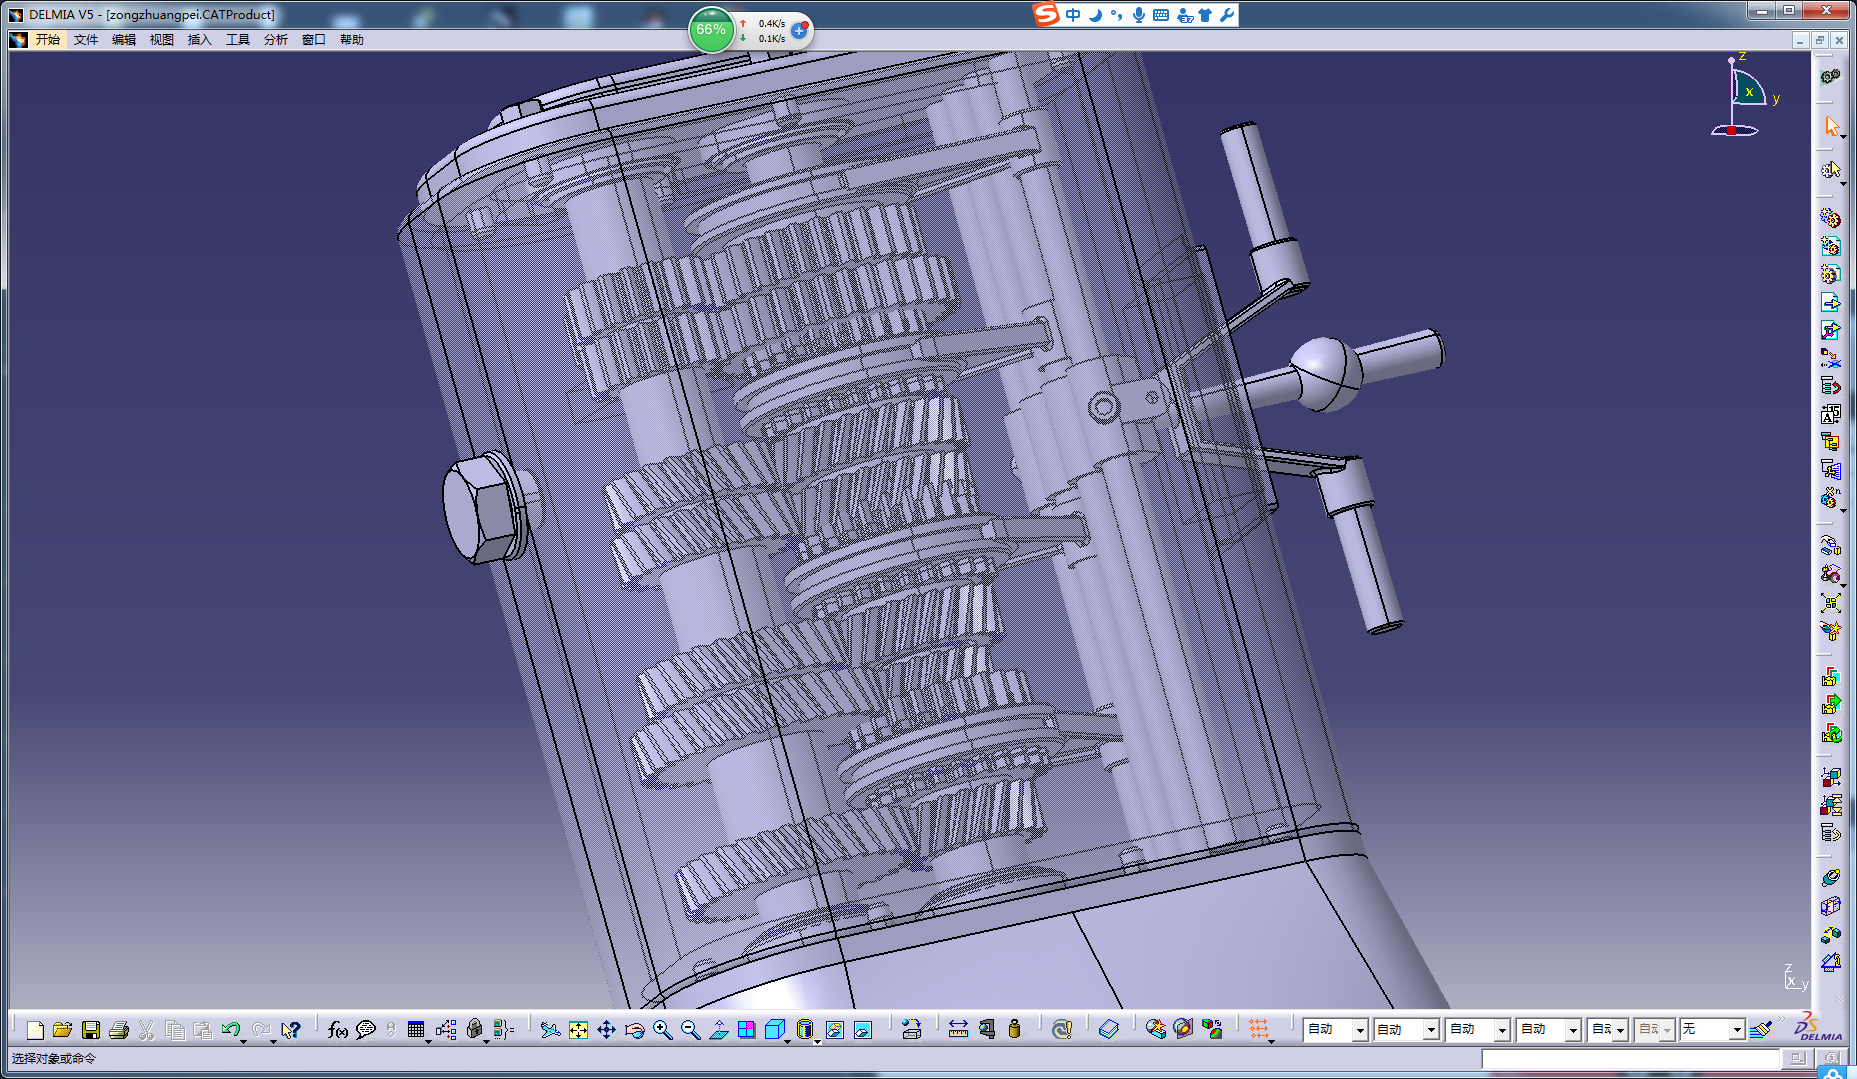The image size is (1857, 1079).
Task: Print the model with printer icon
Action: 118,1030
